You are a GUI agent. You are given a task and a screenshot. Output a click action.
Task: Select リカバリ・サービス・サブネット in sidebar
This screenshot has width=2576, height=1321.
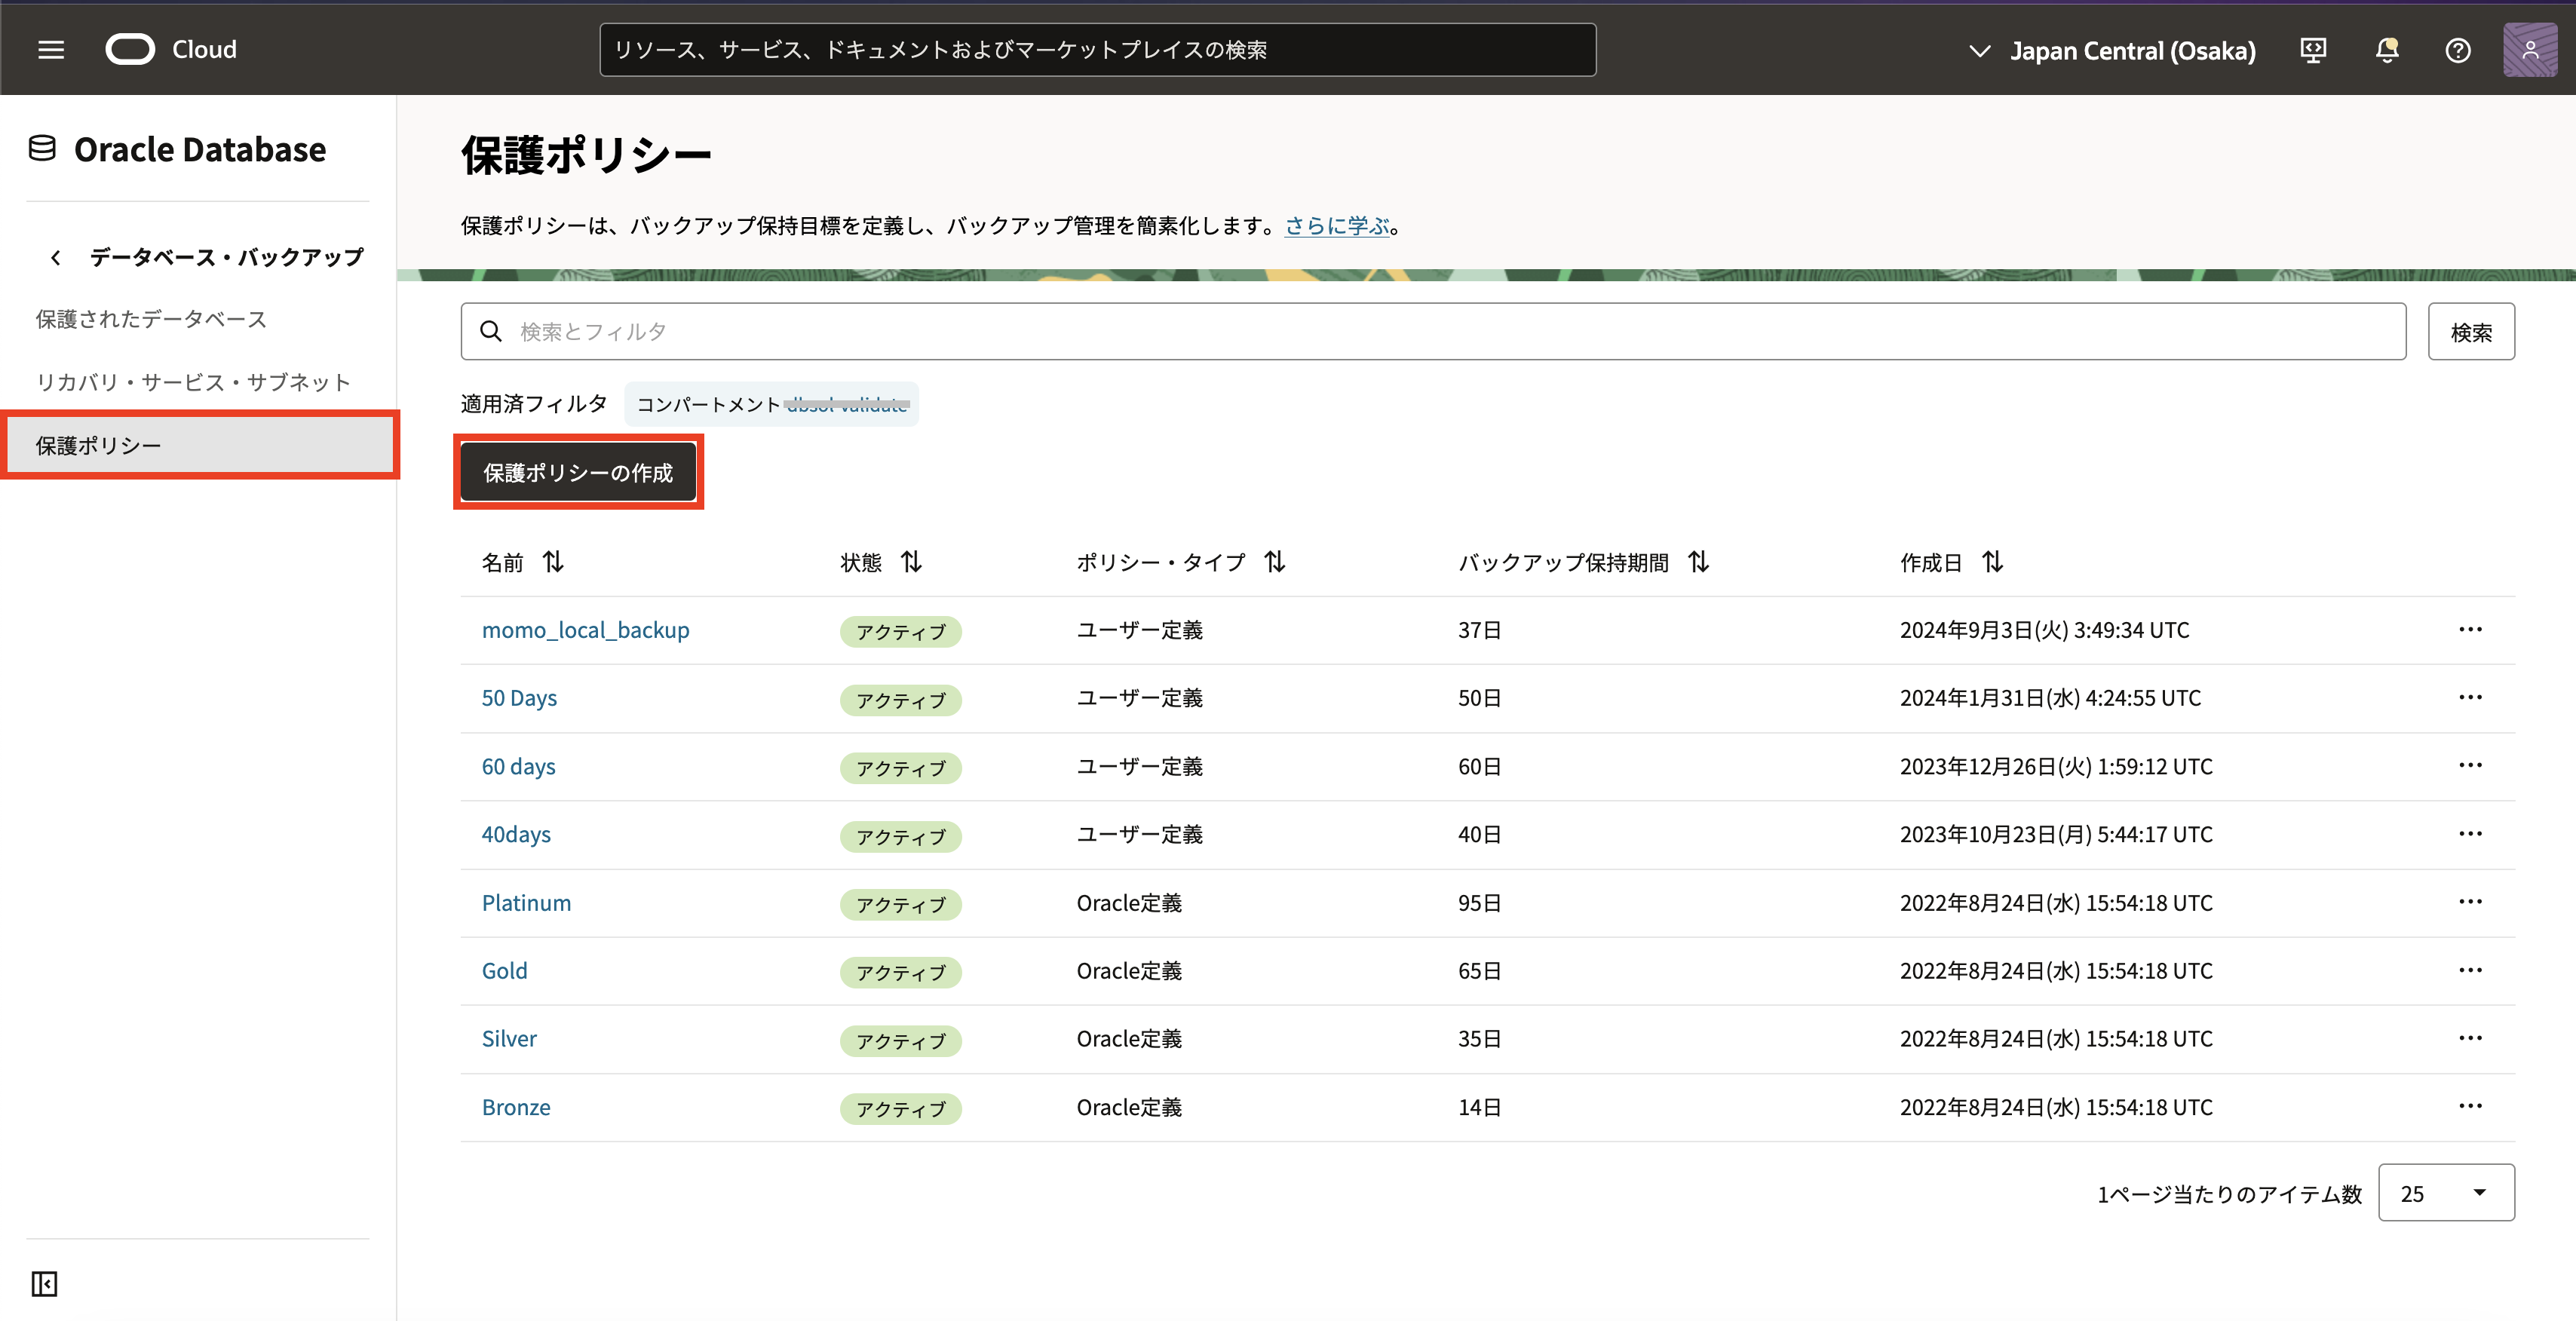194,382
